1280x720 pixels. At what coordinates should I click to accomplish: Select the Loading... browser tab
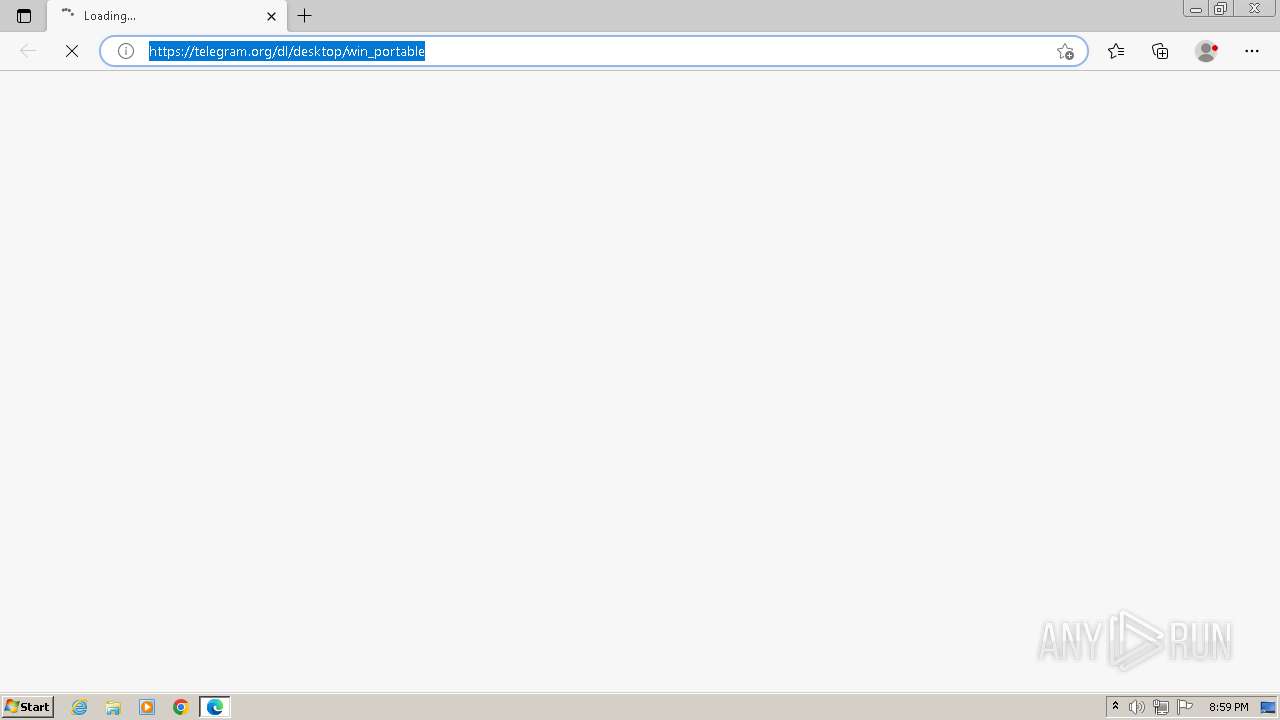tap(166, 16)
